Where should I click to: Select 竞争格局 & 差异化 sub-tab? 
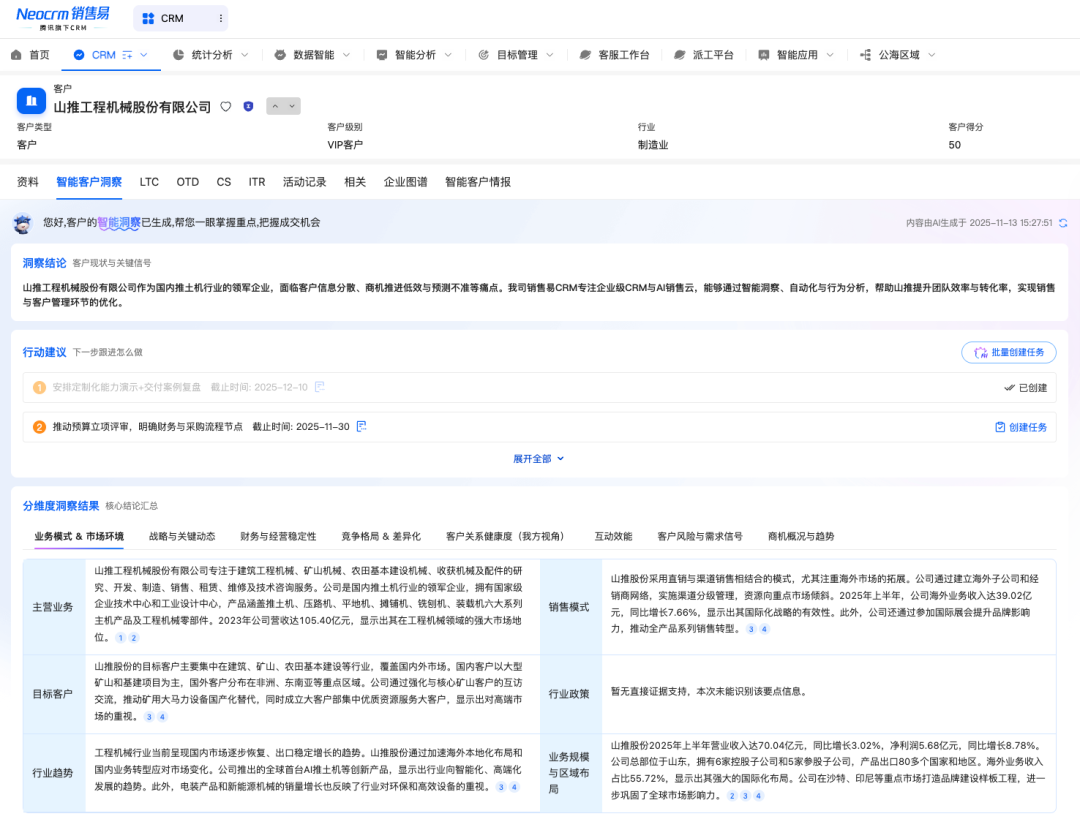[381, 536]
